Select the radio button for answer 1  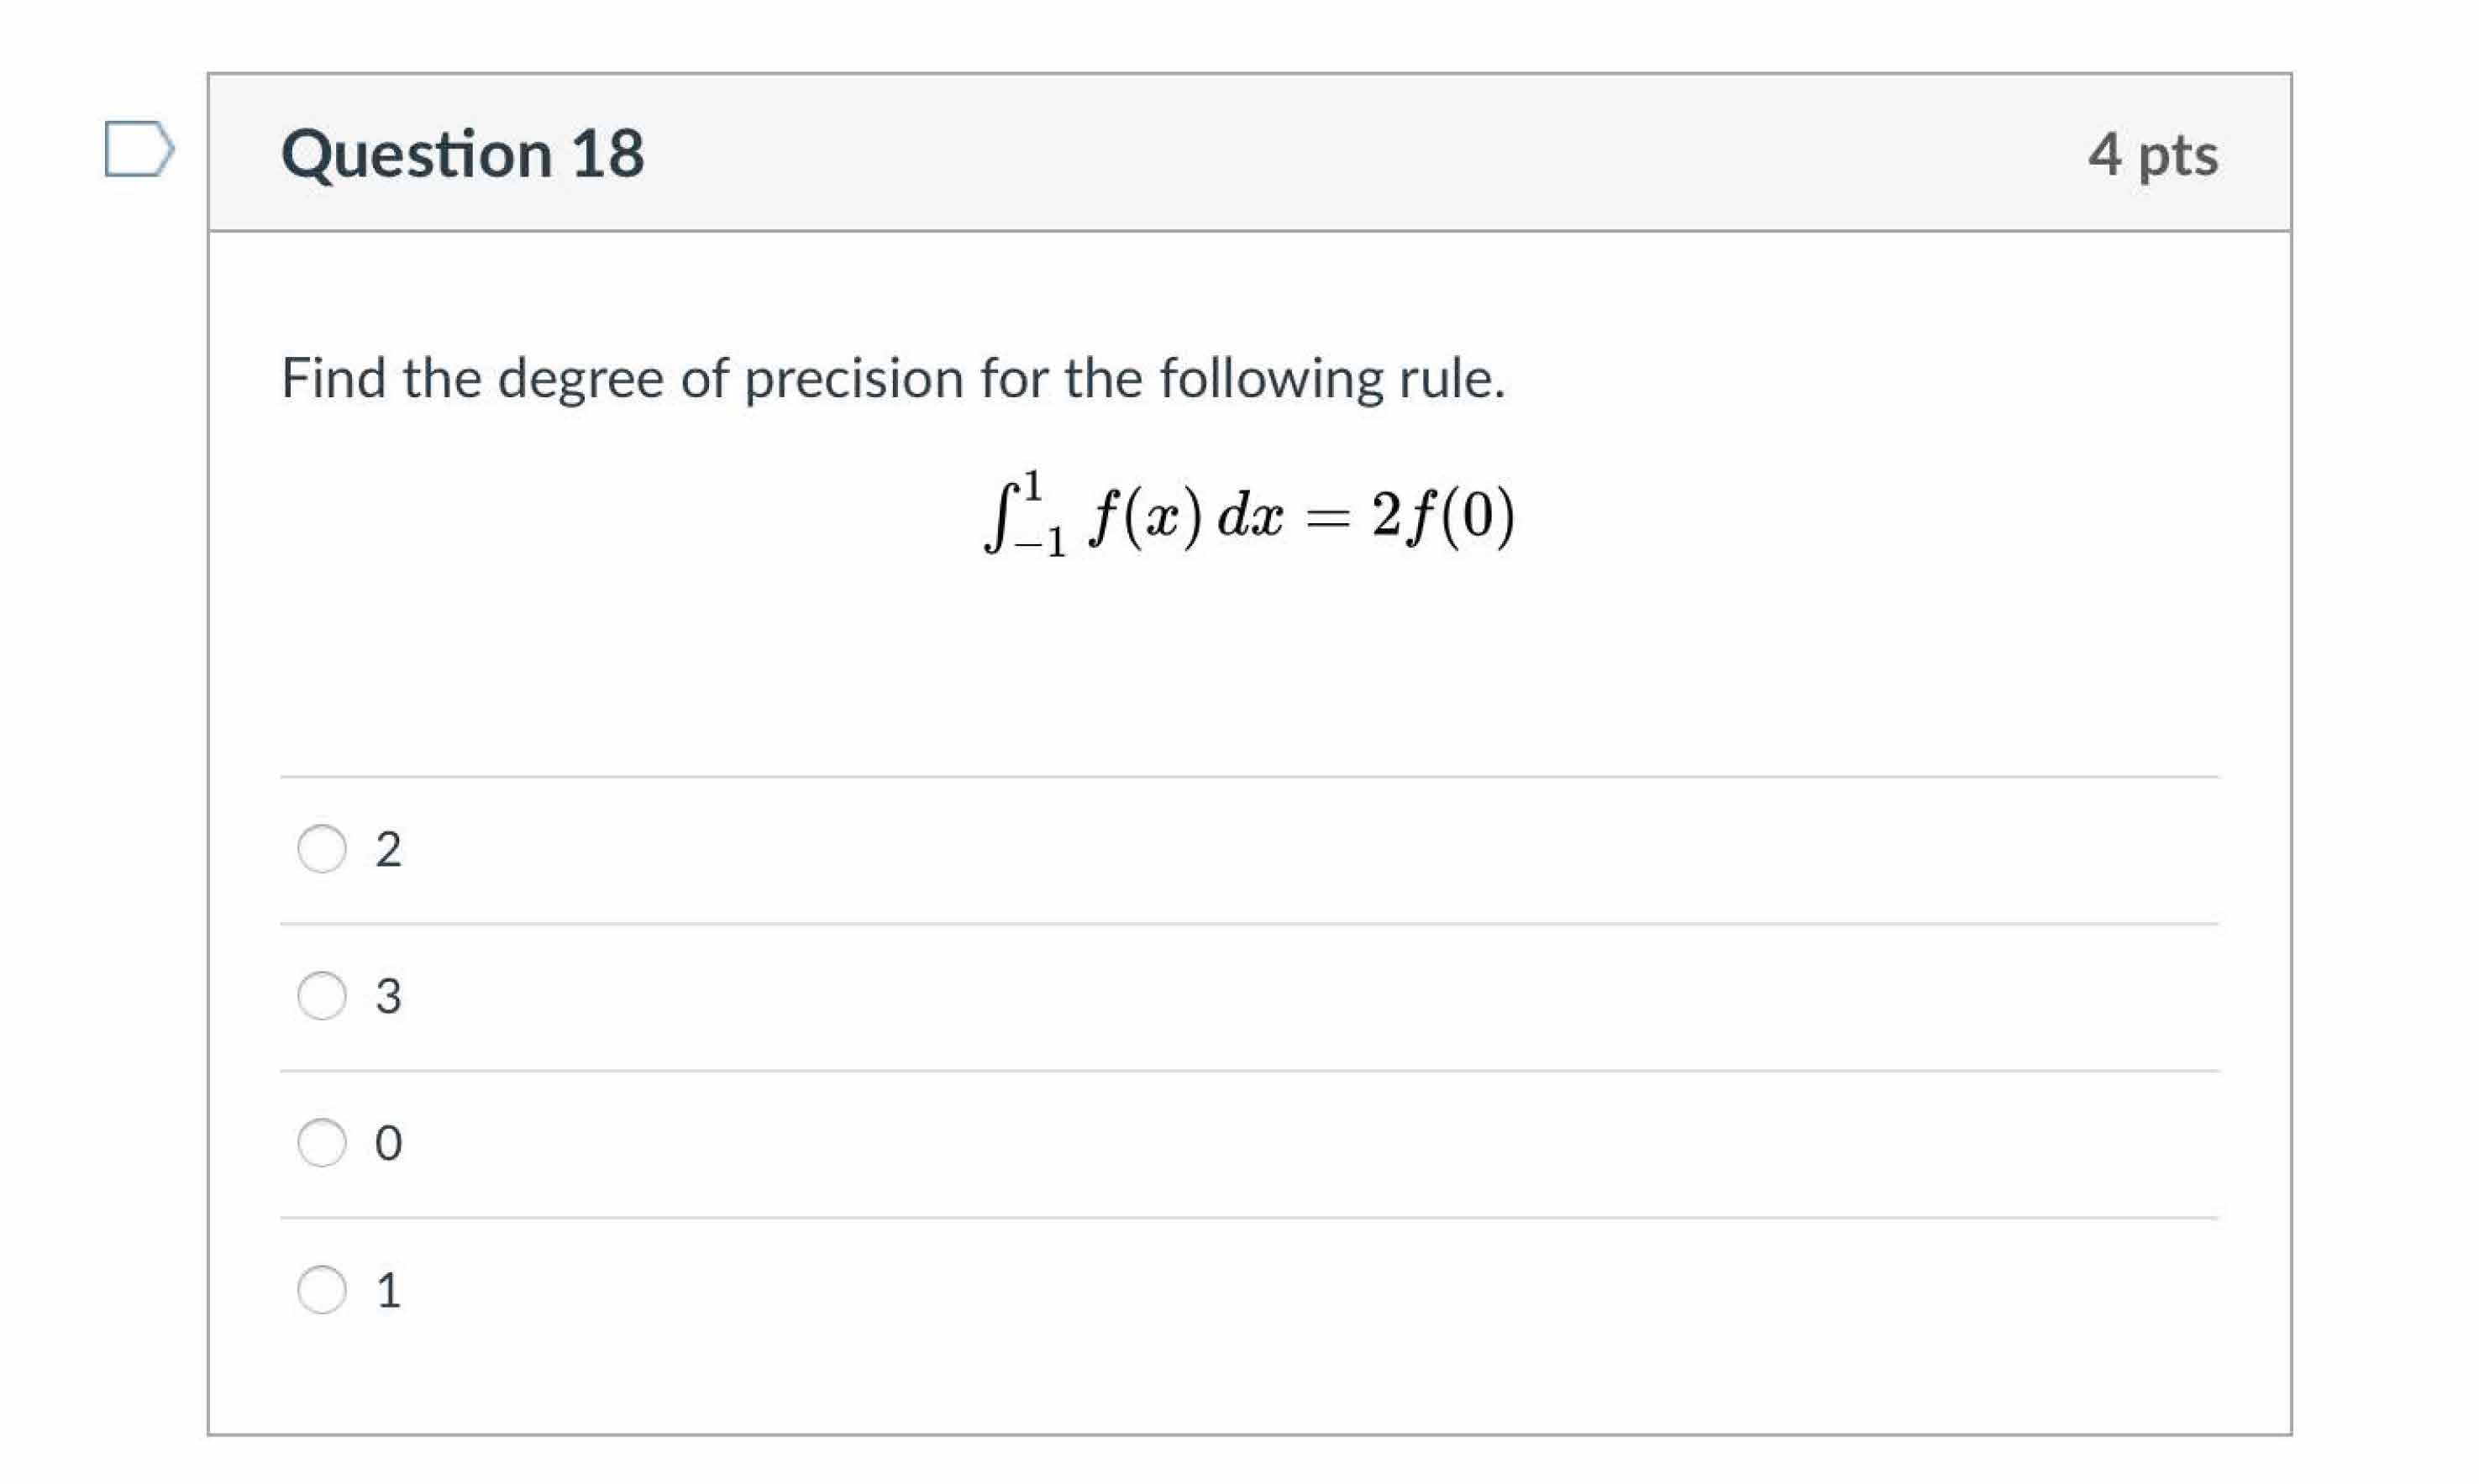(x=322, y=1292)
